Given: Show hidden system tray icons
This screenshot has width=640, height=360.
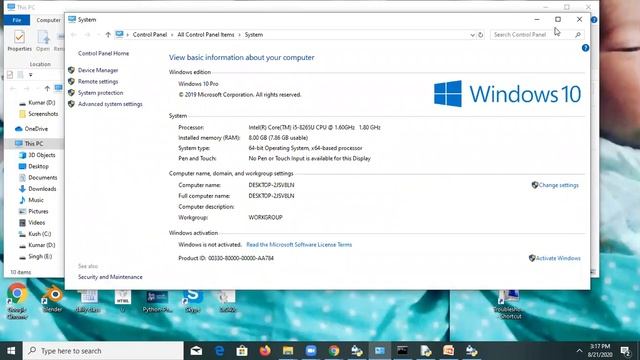Looking at the screenshot, I should 579,351.
